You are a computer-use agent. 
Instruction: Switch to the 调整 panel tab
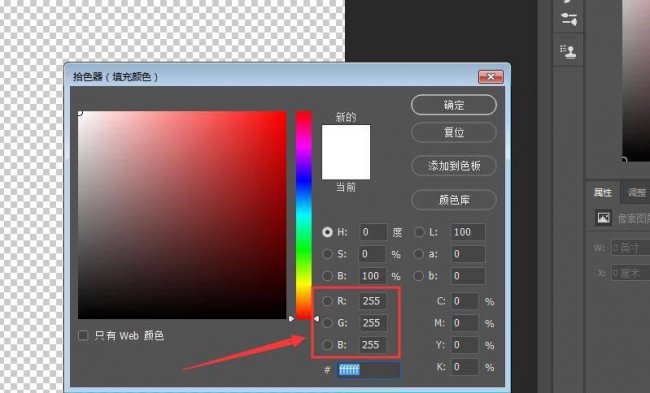[636, 192]
